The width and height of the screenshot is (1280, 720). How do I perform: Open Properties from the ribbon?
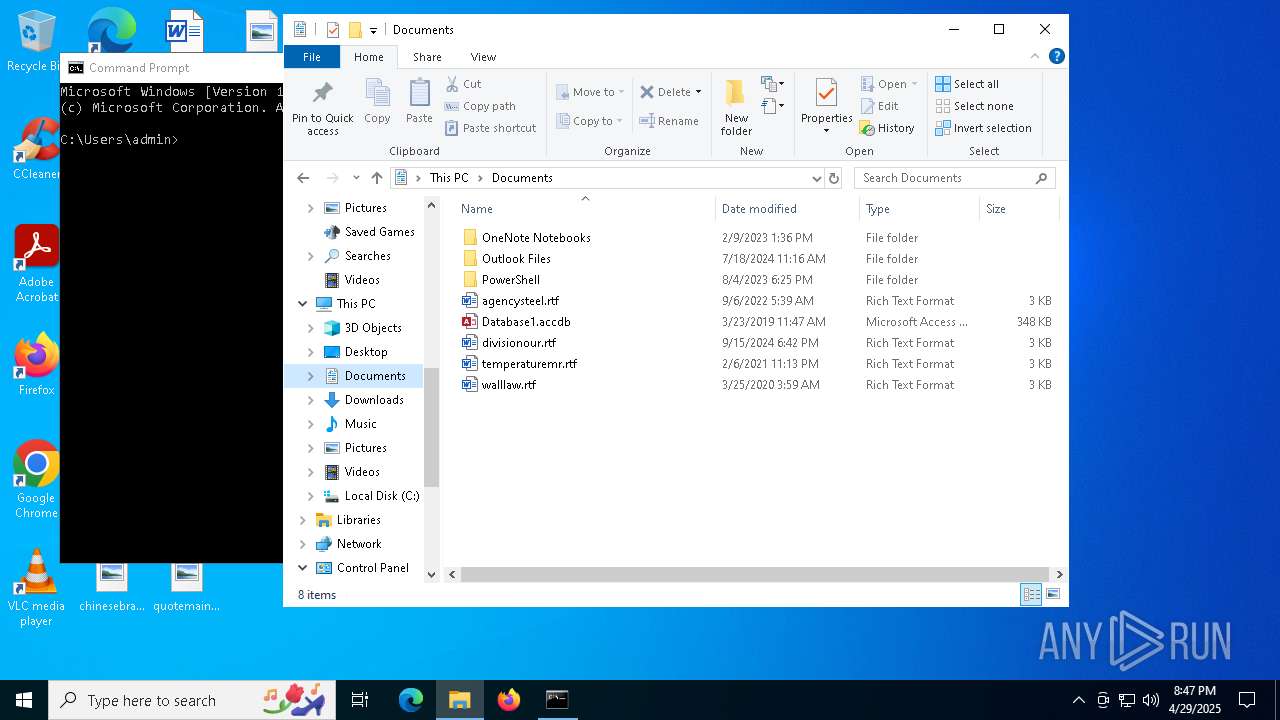click(826, 107)
